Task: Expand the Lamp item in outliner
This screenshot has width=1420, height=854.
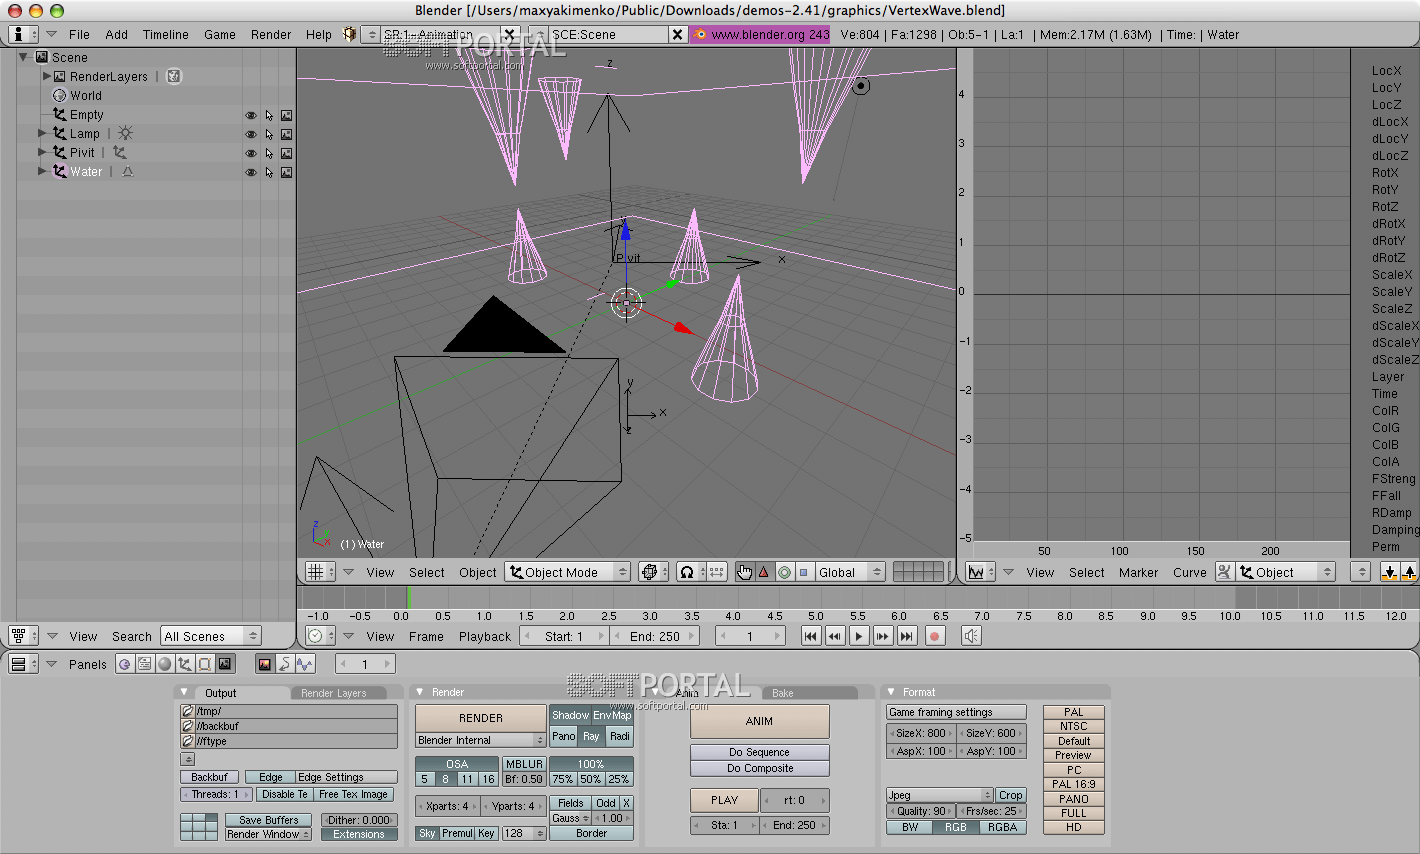Action: coord(42,133)
